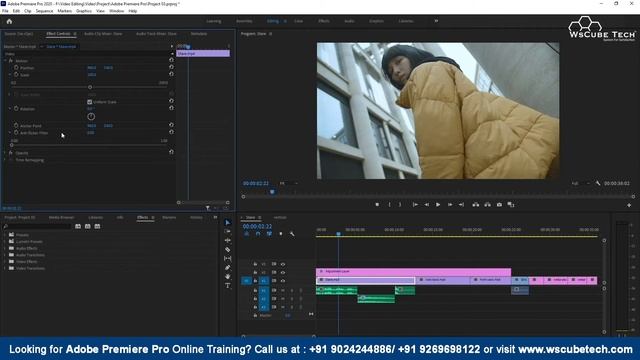The width and height of the screenshot is (640, 360).
Task: Select the Type tool
Action: 228,286
